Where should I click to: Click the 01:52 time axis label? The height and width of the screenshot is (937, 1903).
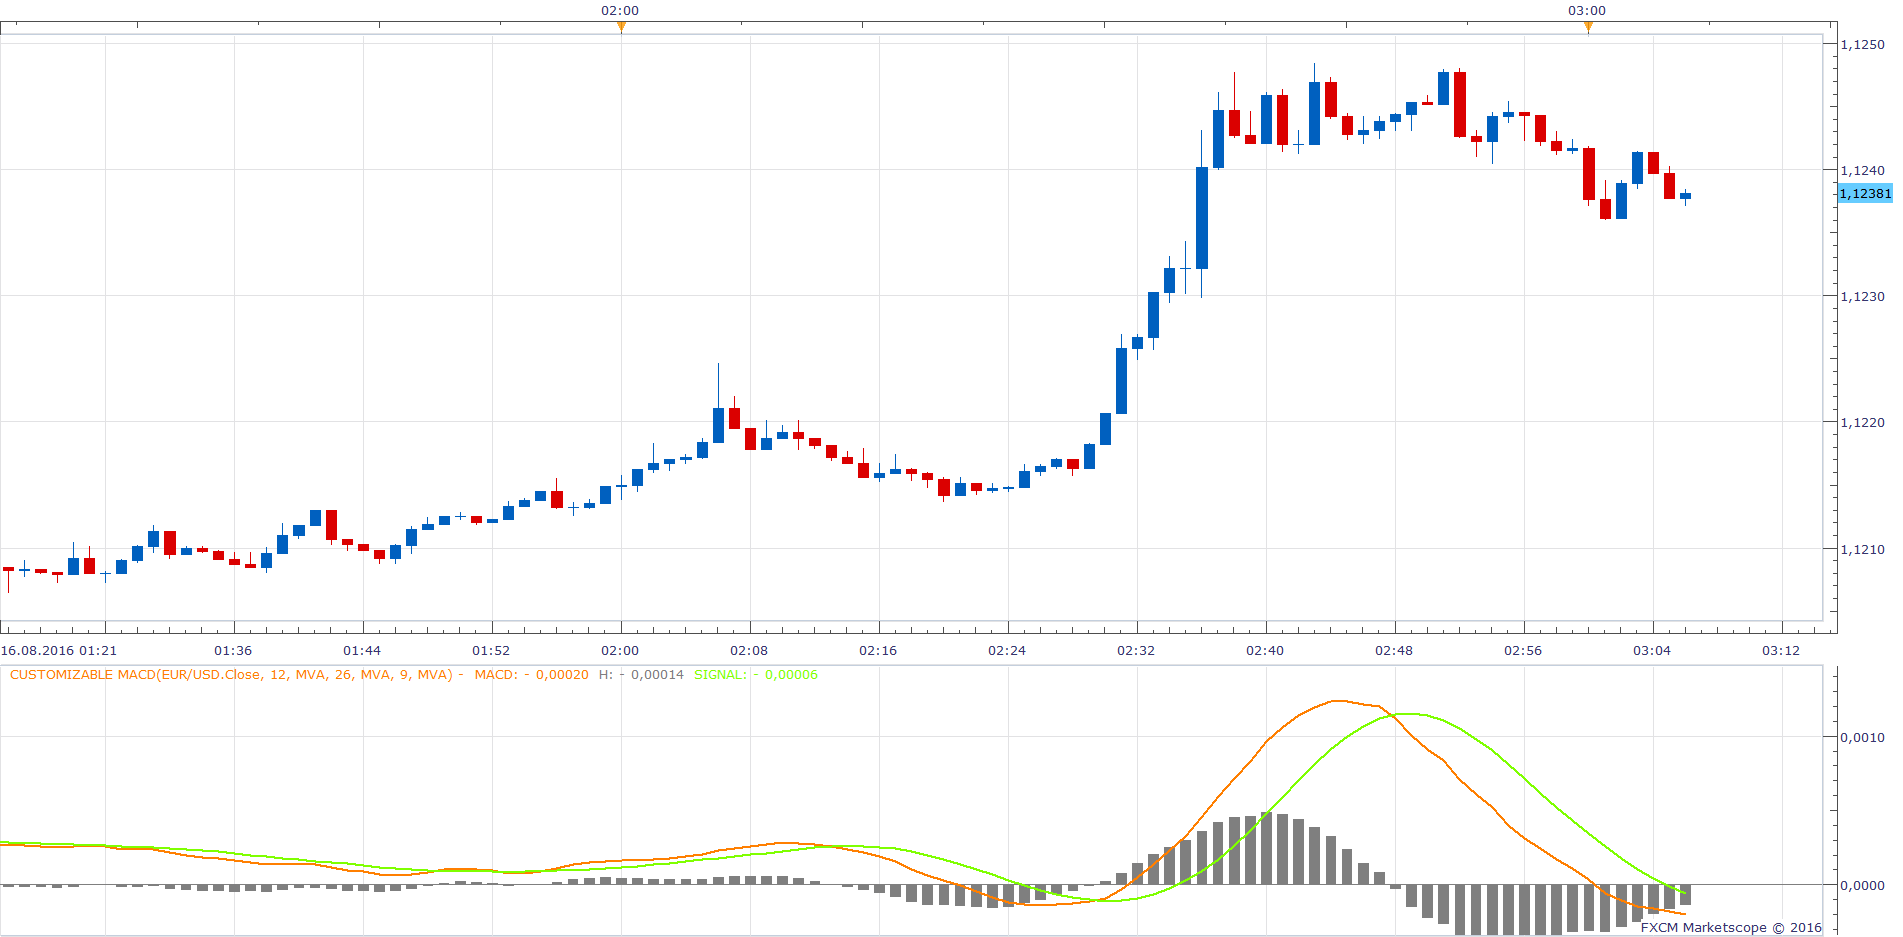click(491, 650)
